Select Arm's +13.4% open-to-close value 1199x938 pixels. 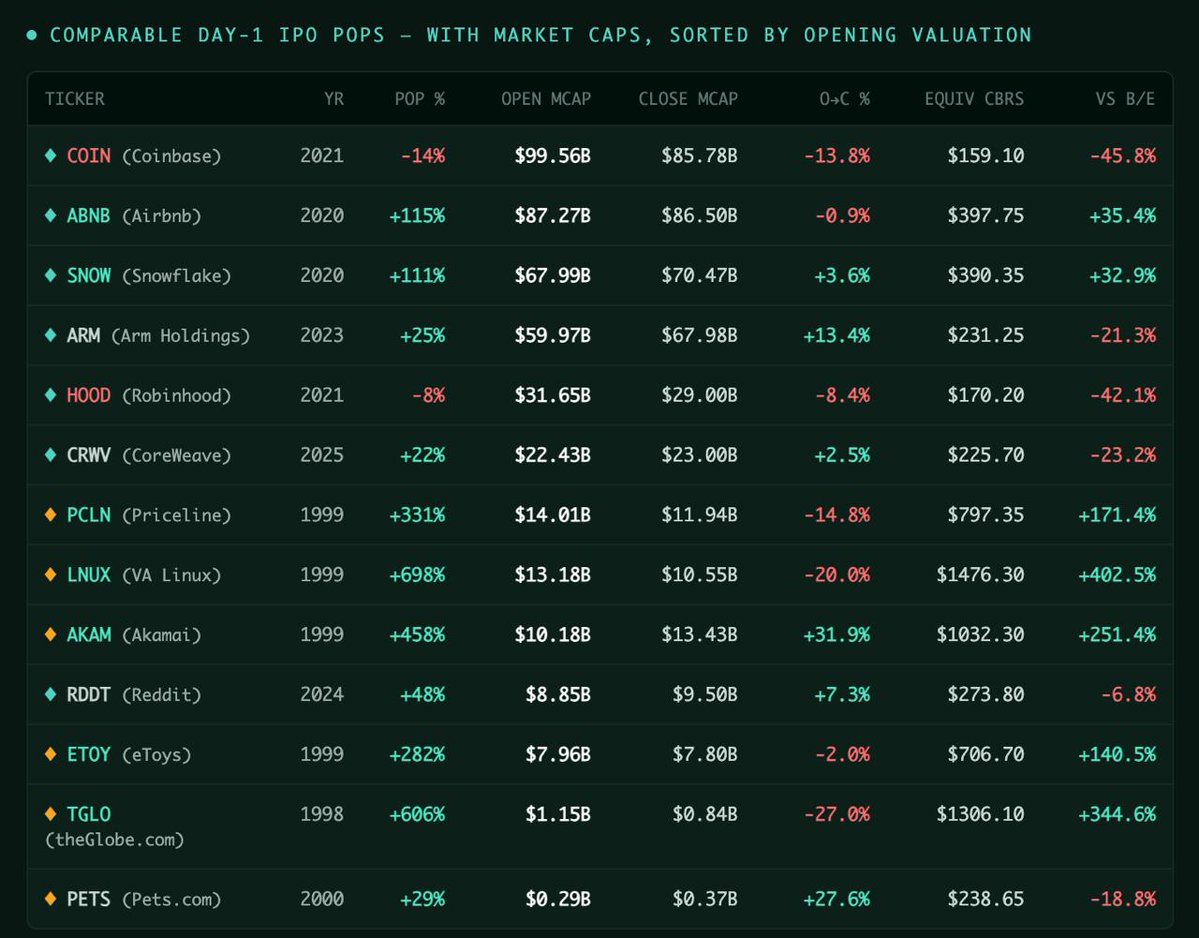(x=836, y=335)
